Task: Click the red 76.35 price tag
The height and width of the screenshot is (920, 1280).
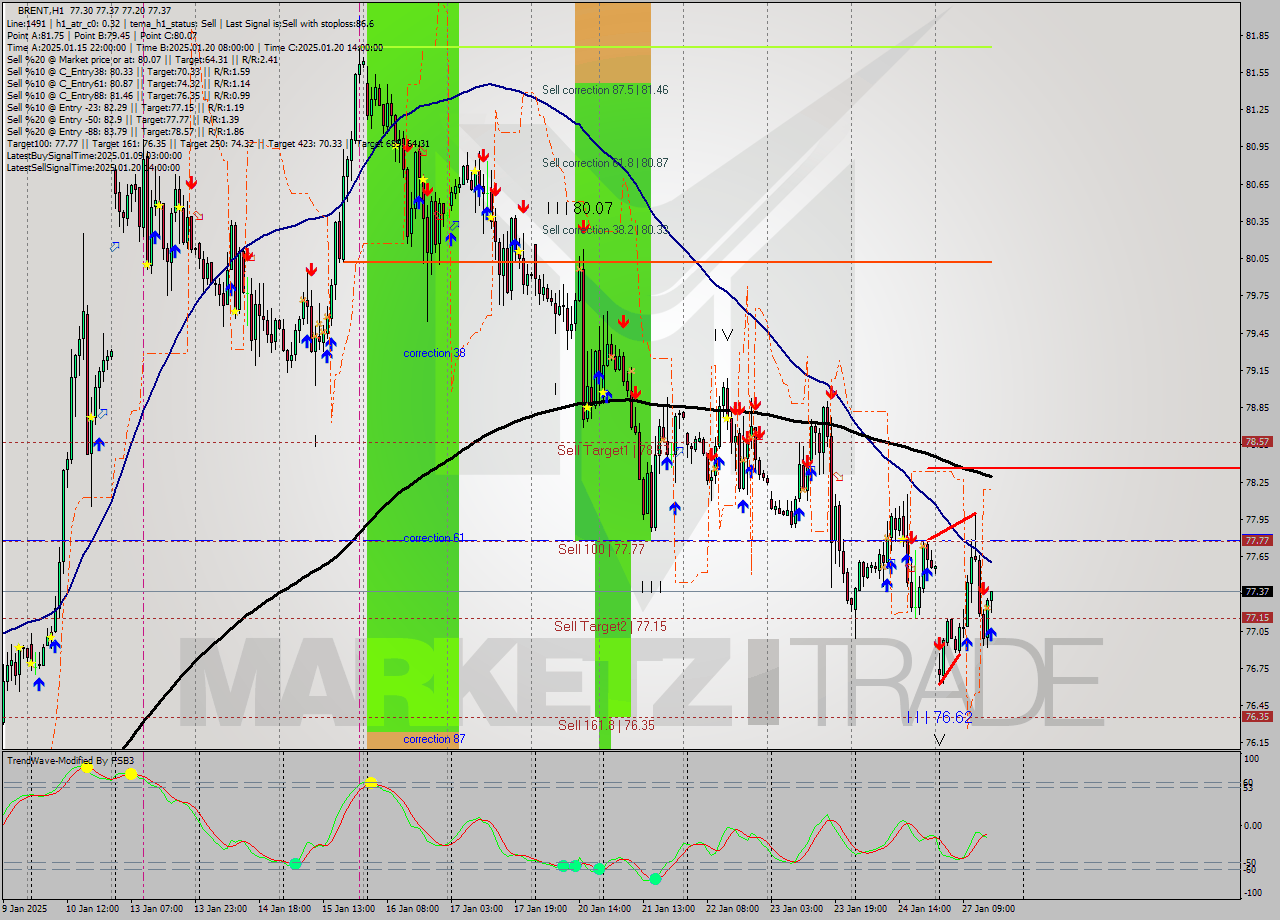Action: (x=1256, y=716)
